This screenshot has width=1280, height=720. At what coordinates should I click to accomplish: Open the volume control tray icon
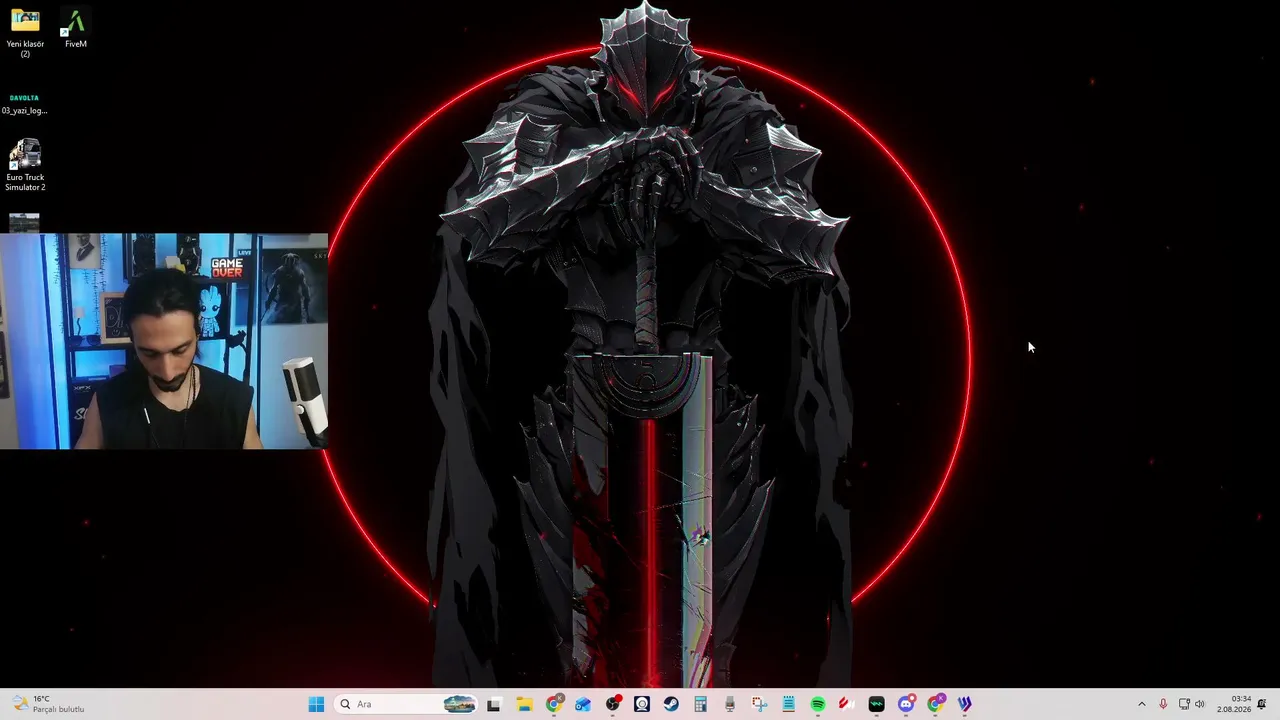(x=1200, y=704)
